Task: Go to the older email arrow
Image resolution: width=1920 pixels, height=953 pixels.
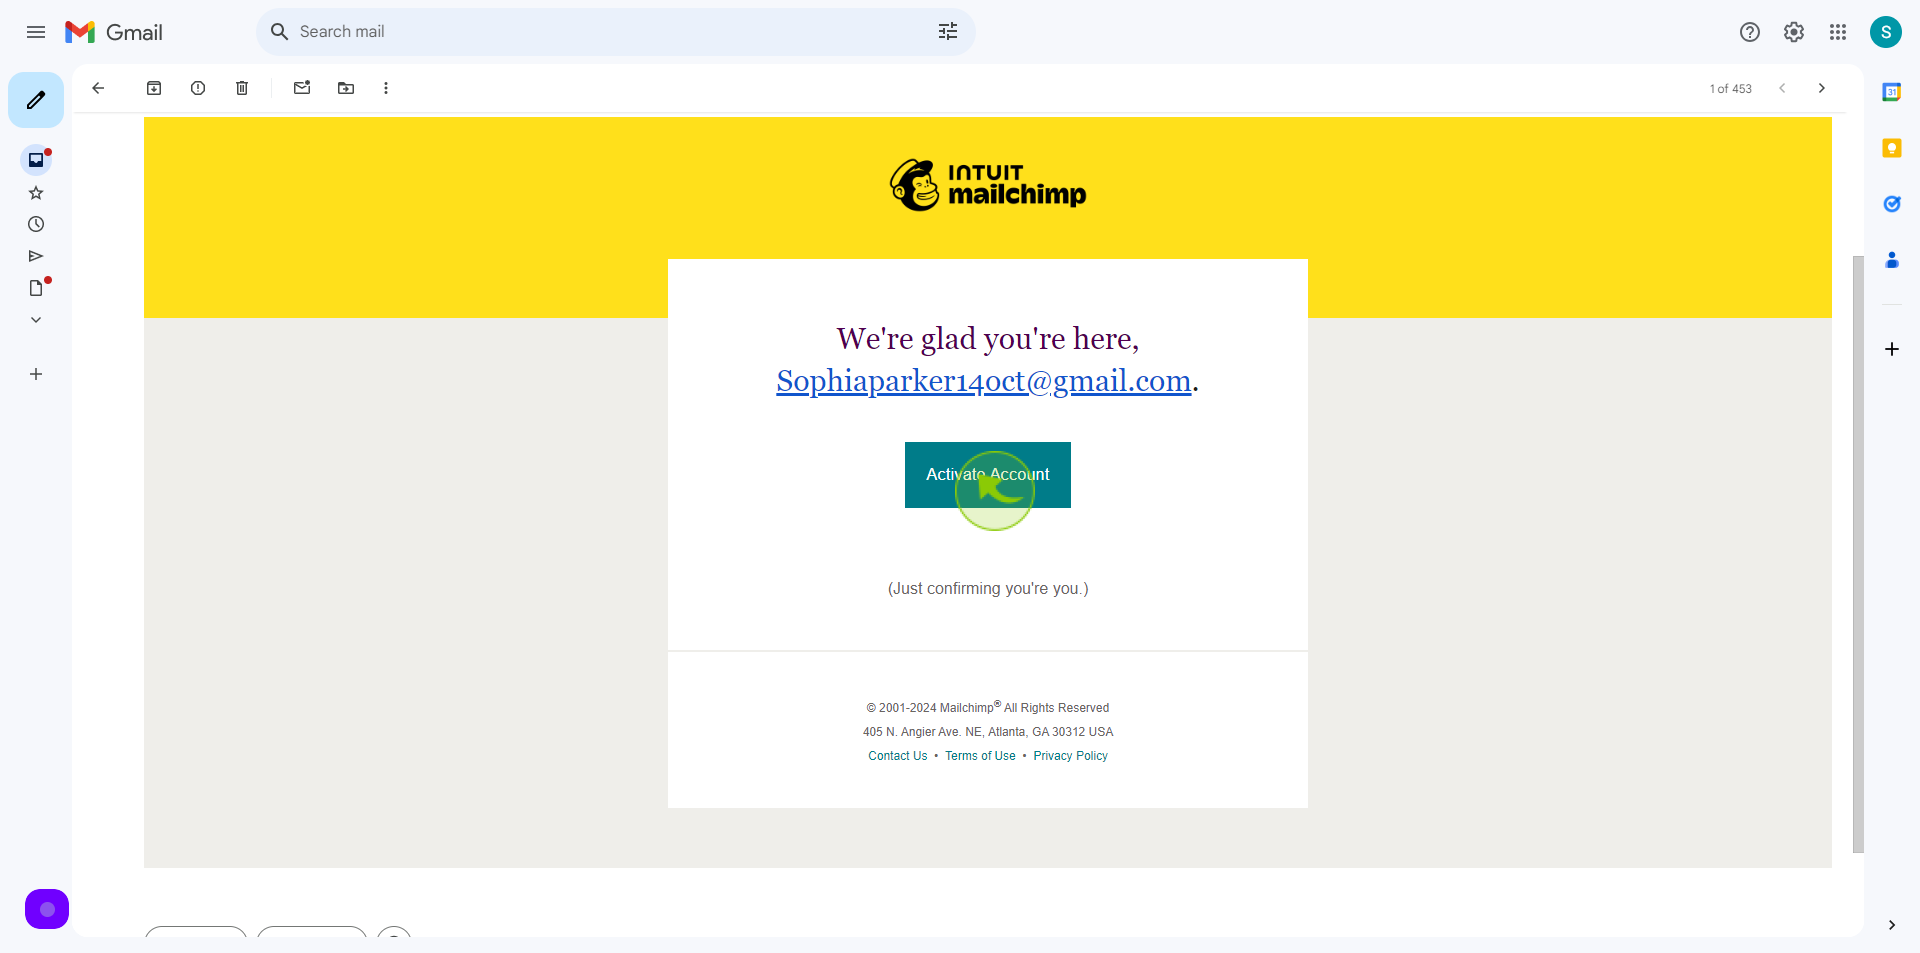Action: [x=1822, y=88]
